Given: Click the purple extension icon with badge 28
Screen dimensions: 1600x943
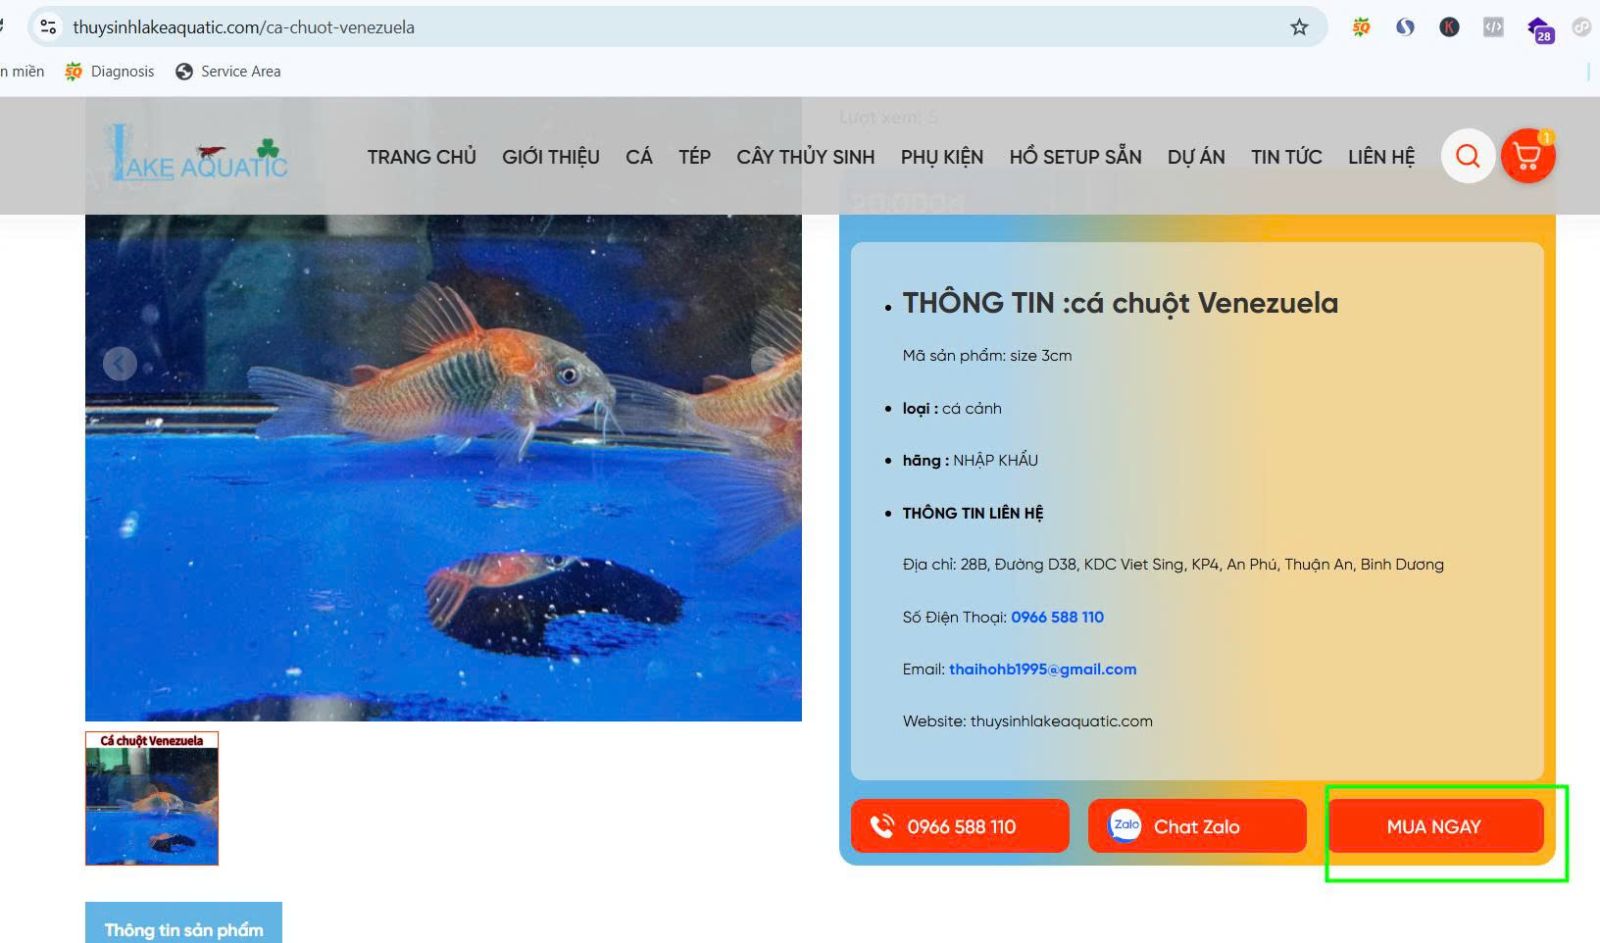Looking at the screenshot, I should 1539,28.
